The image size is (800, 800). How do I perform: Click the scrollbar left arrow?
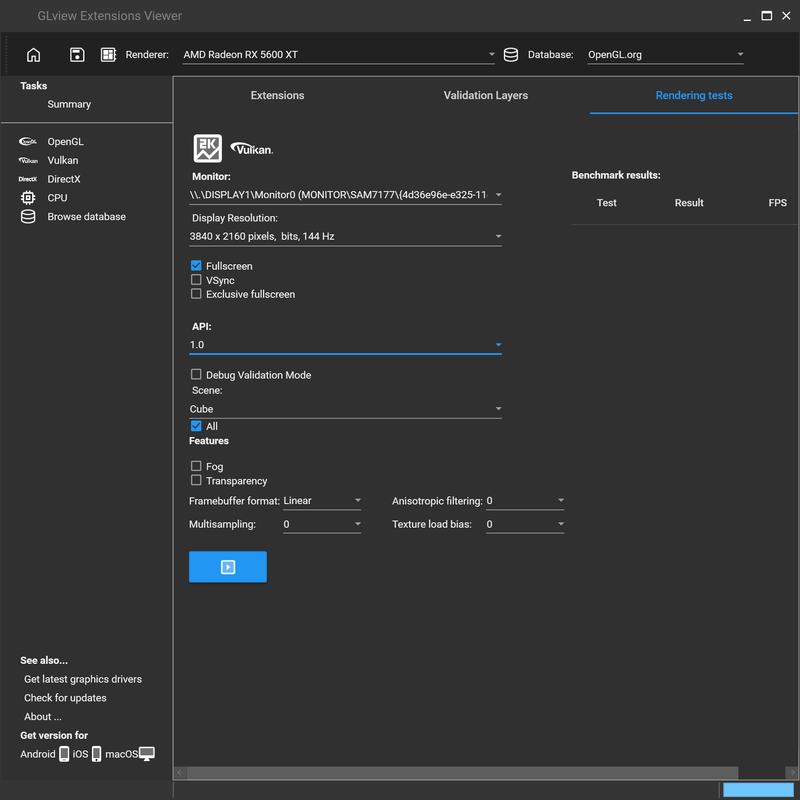(181, 772)
